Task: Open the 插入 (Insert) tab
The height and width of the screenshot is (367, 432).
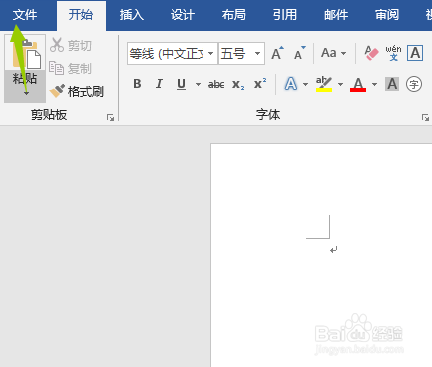Action: click(x=132, y=15)
